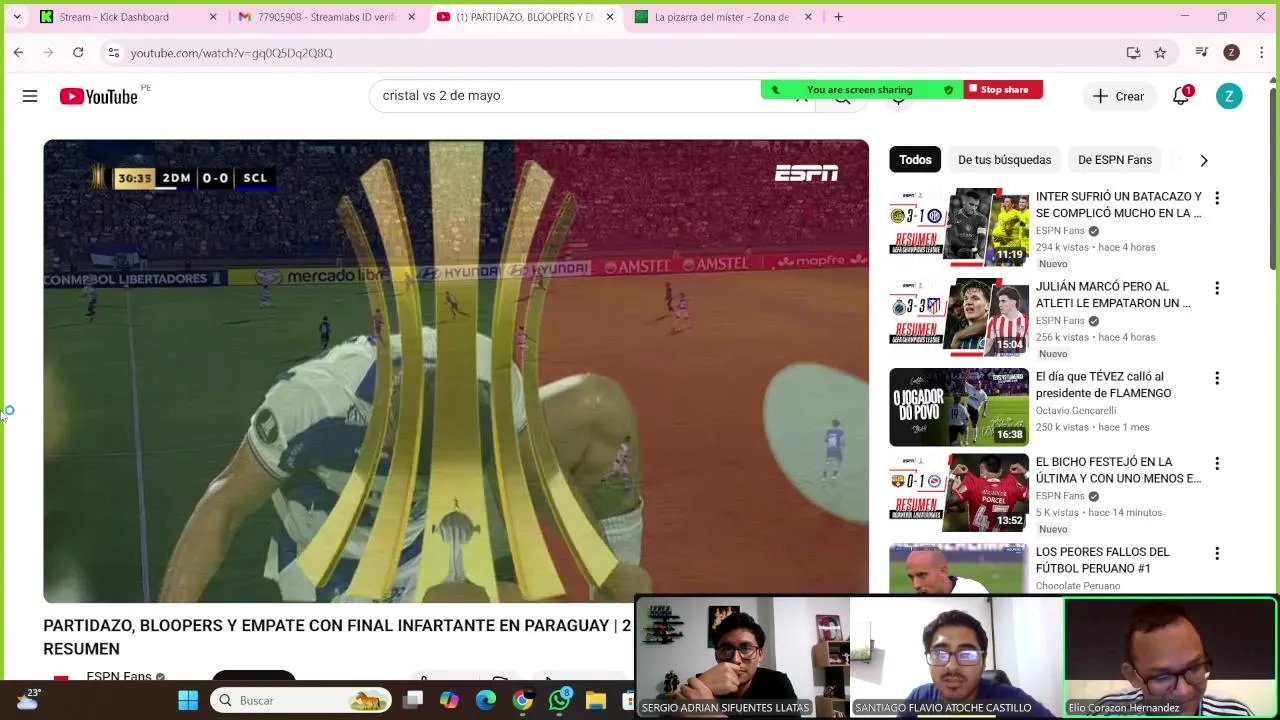This screenshot has width=1280, height=720.
Task: Open YouTube notifications bell
Action: tap(1181, 96)
